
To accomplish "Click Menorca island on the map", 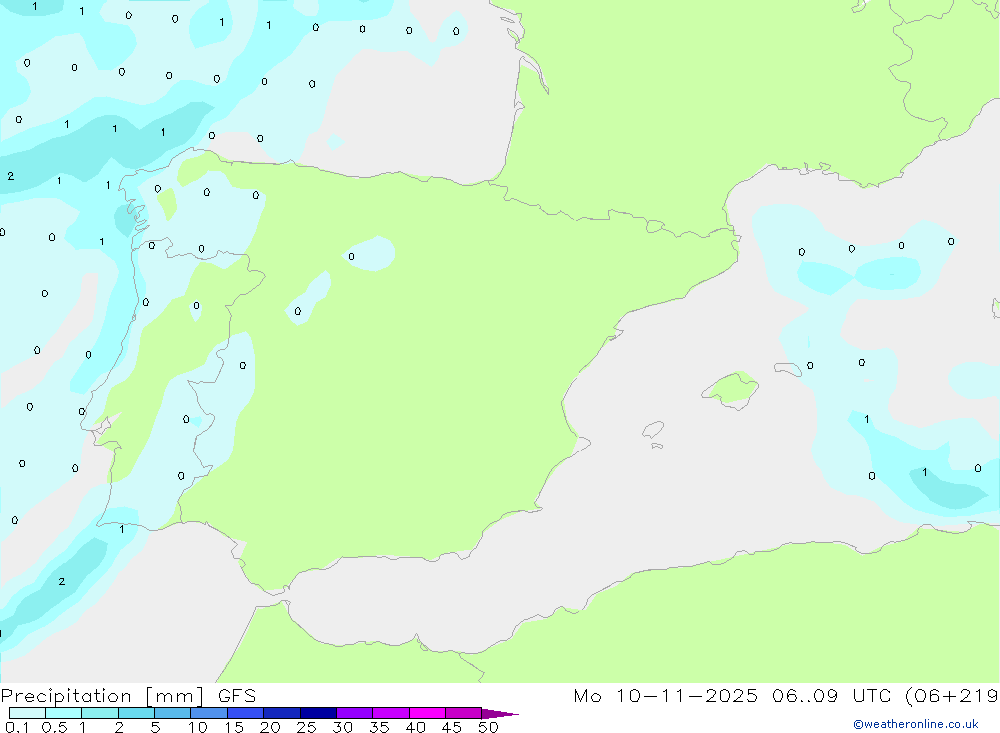I will (x=788, y=369).
